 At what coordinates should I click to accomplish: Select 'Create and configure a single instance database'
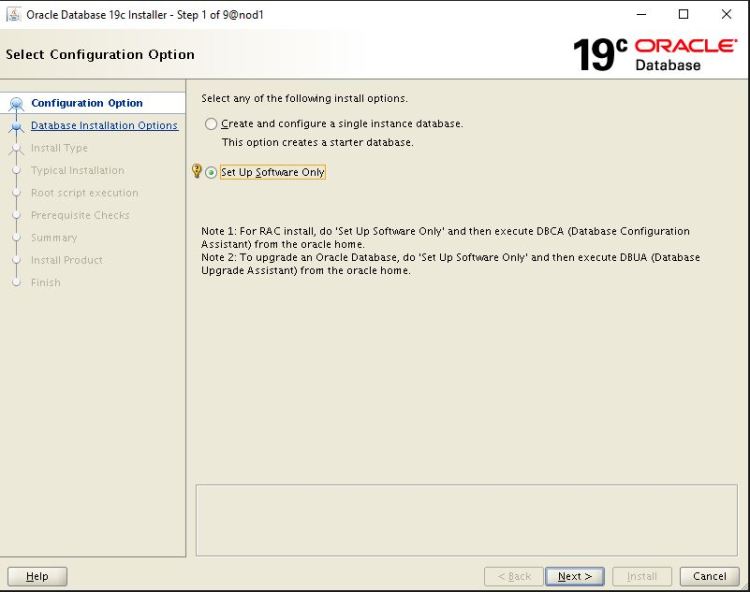(x=211, y=124)
